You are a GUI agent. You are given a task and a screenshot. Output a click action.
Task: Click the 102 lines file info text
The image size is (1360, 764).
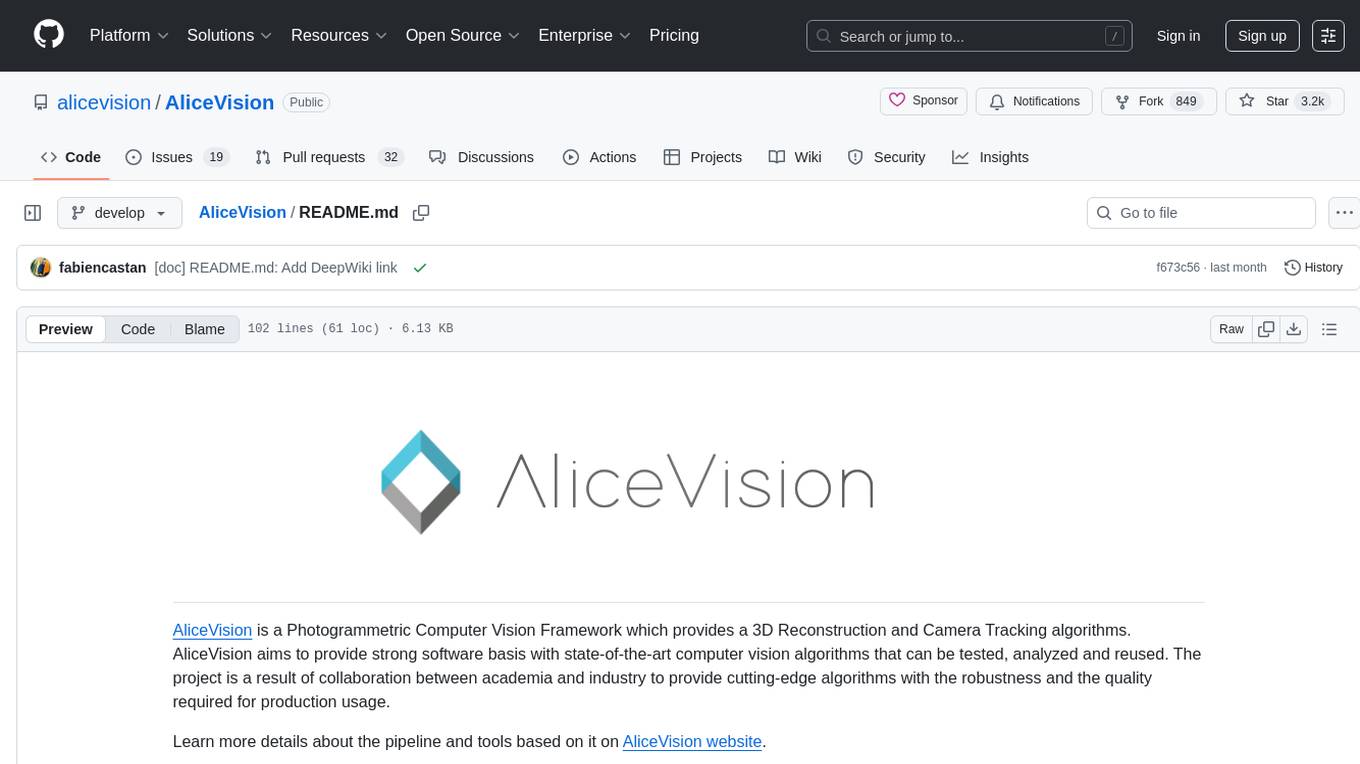[350, 329]
